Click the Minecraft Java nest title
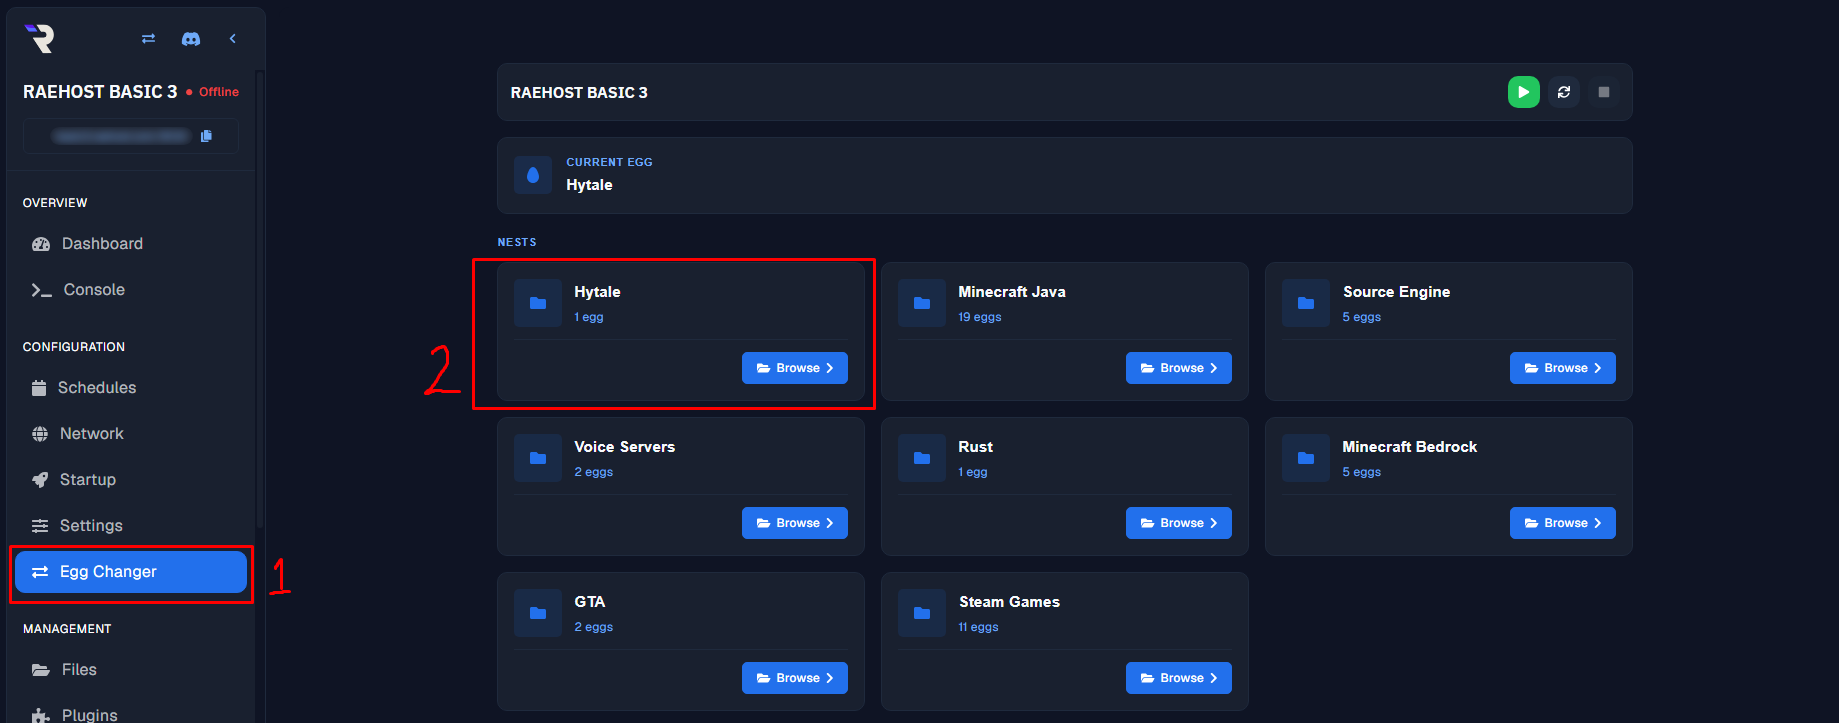Viewport: 1839px width, 723px height. 1012,292
